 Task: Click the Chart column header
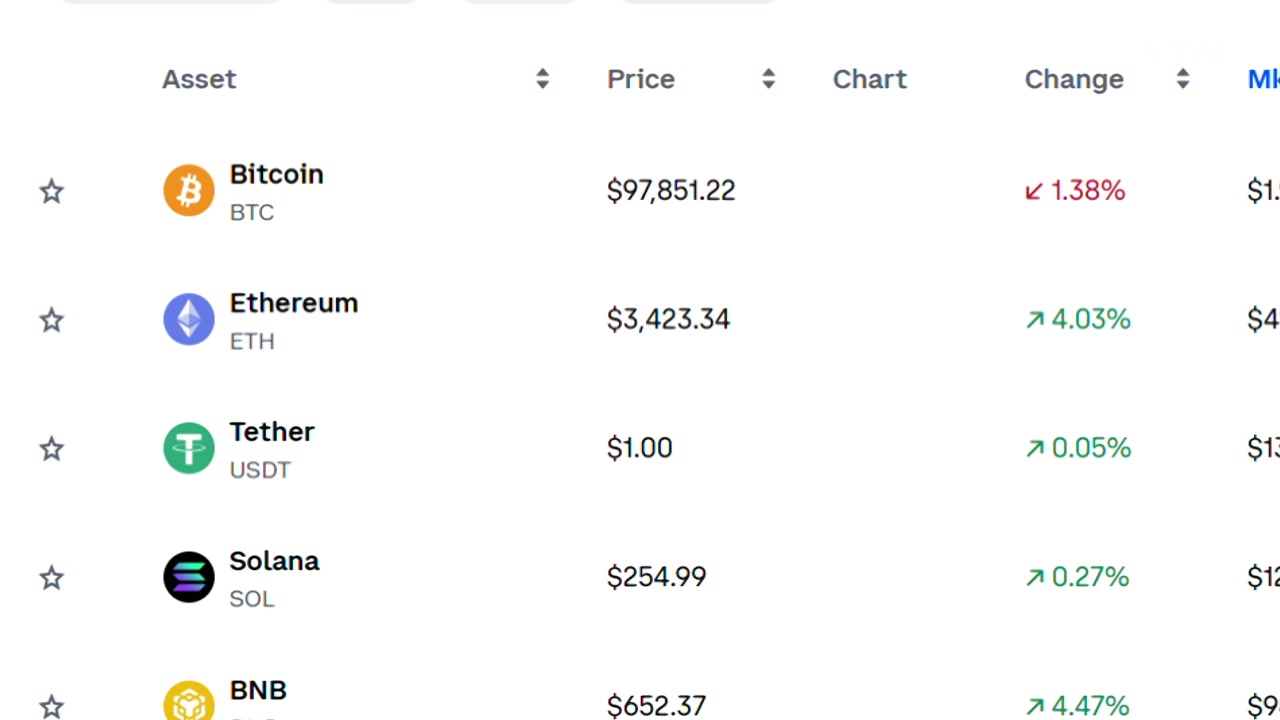pyautogui.click(x=869, y=79)
